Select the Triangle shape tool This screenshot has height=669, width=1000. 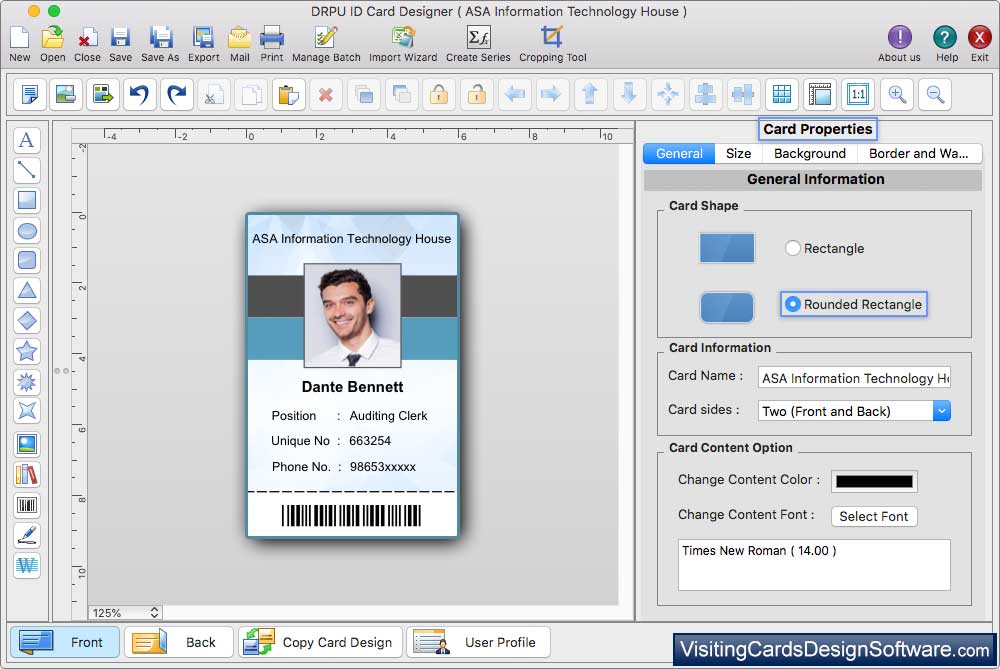(27, 291)
